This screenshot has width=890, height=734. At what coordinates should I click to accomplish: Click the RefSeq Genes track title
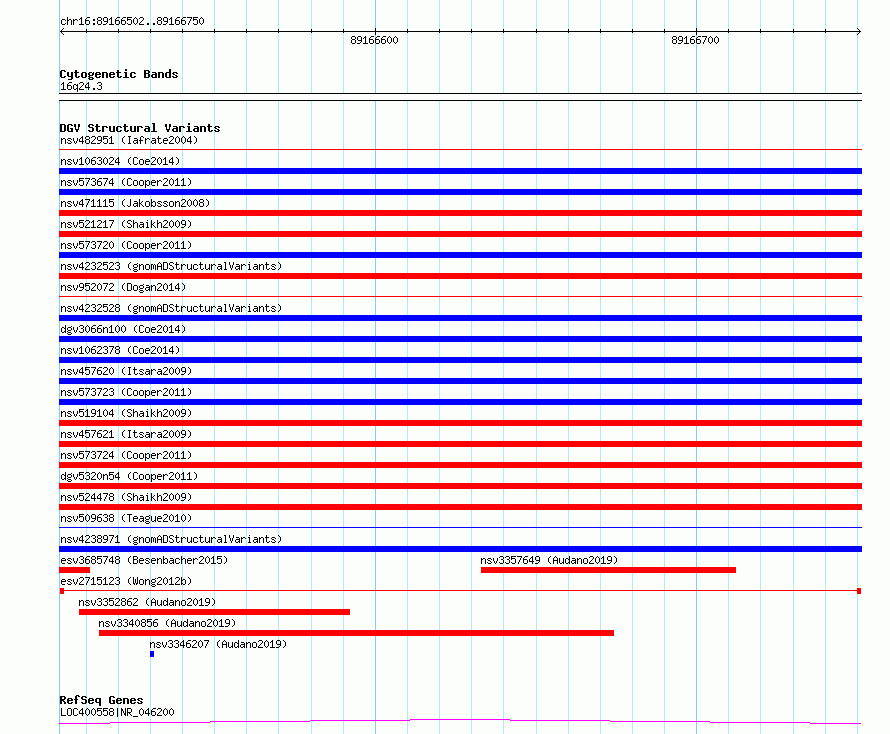101,700
